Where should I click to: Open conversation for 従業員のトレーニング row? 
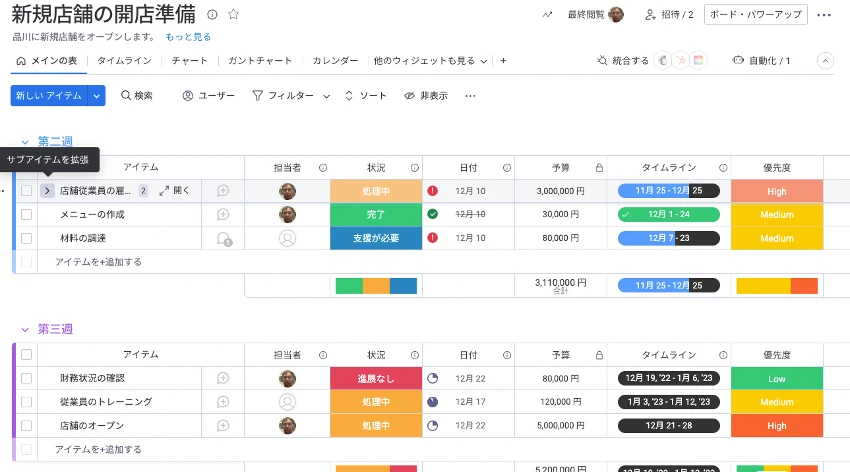click(223, 402)
